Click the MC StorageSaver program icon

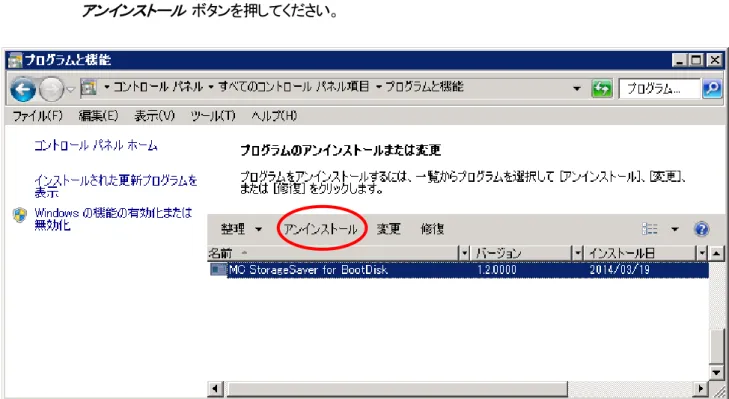[218, 269]
